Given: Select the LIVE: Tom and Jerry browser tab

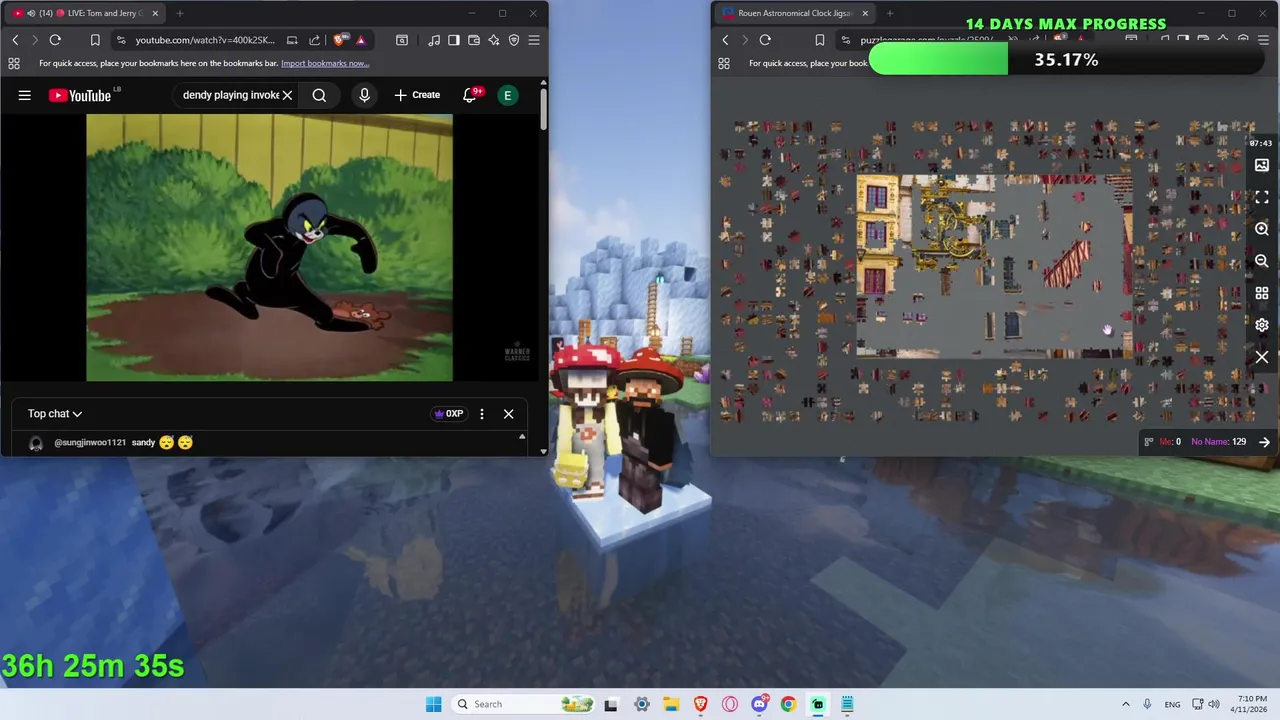Looking at the screenshot, I should coord(85,13).
